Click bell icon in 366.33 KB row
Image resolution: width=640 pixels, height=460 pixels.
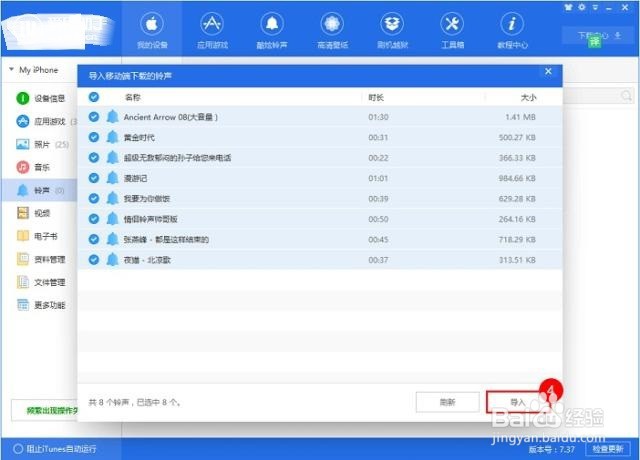tap(112, 158)
